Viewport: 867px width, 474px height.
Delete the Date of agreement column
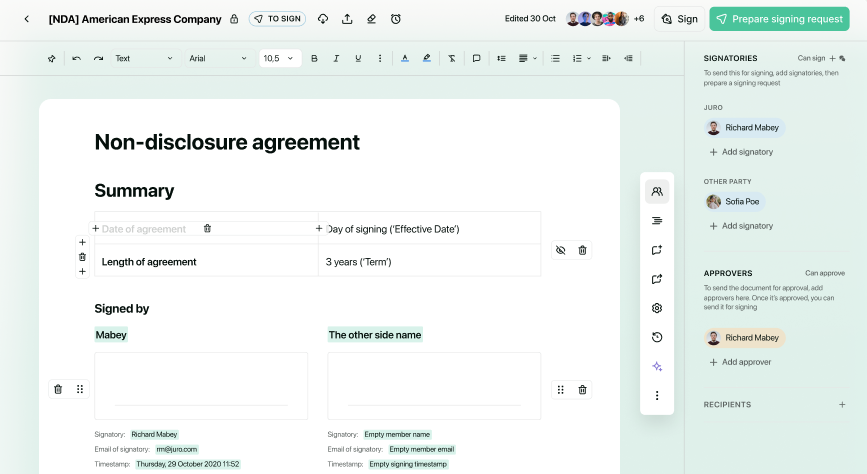207,228
